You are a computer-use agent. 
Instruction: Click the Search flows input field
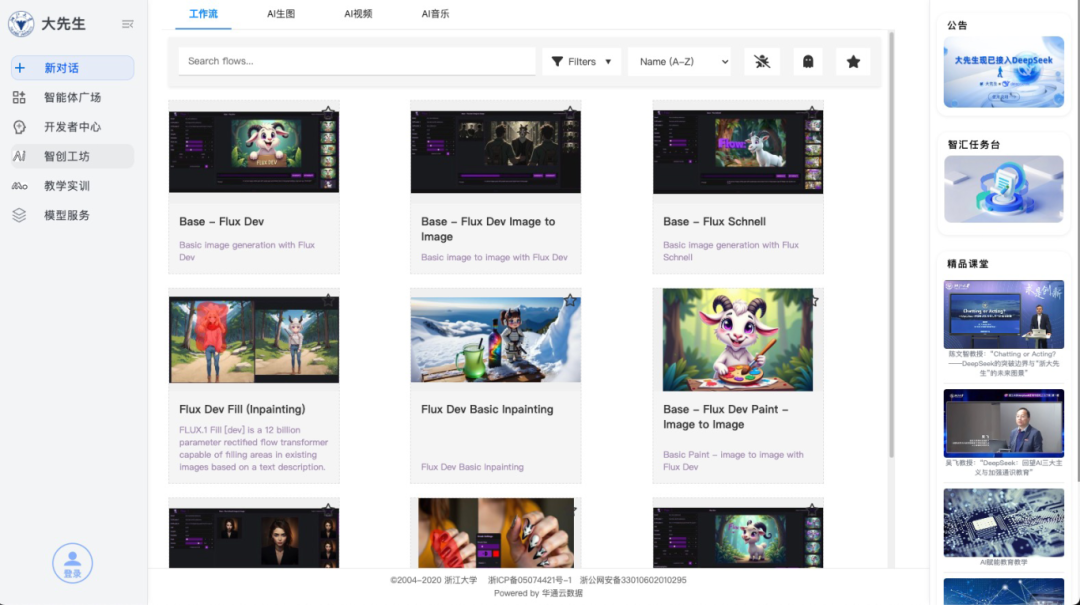click(357, 61)
